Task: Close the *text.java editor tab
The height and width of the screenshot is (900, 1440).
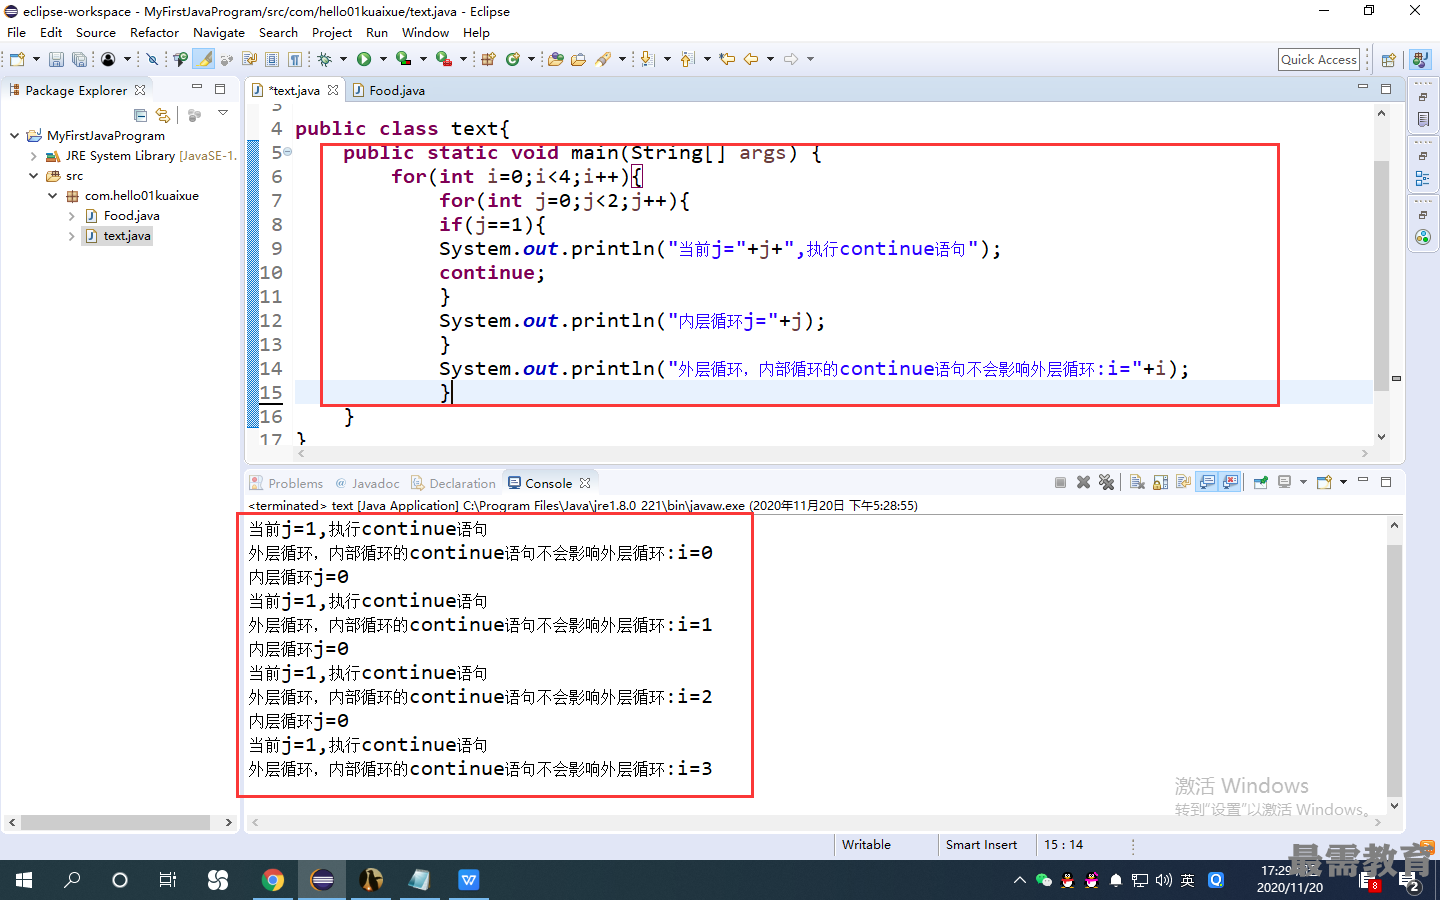Action: click(333, 90)
